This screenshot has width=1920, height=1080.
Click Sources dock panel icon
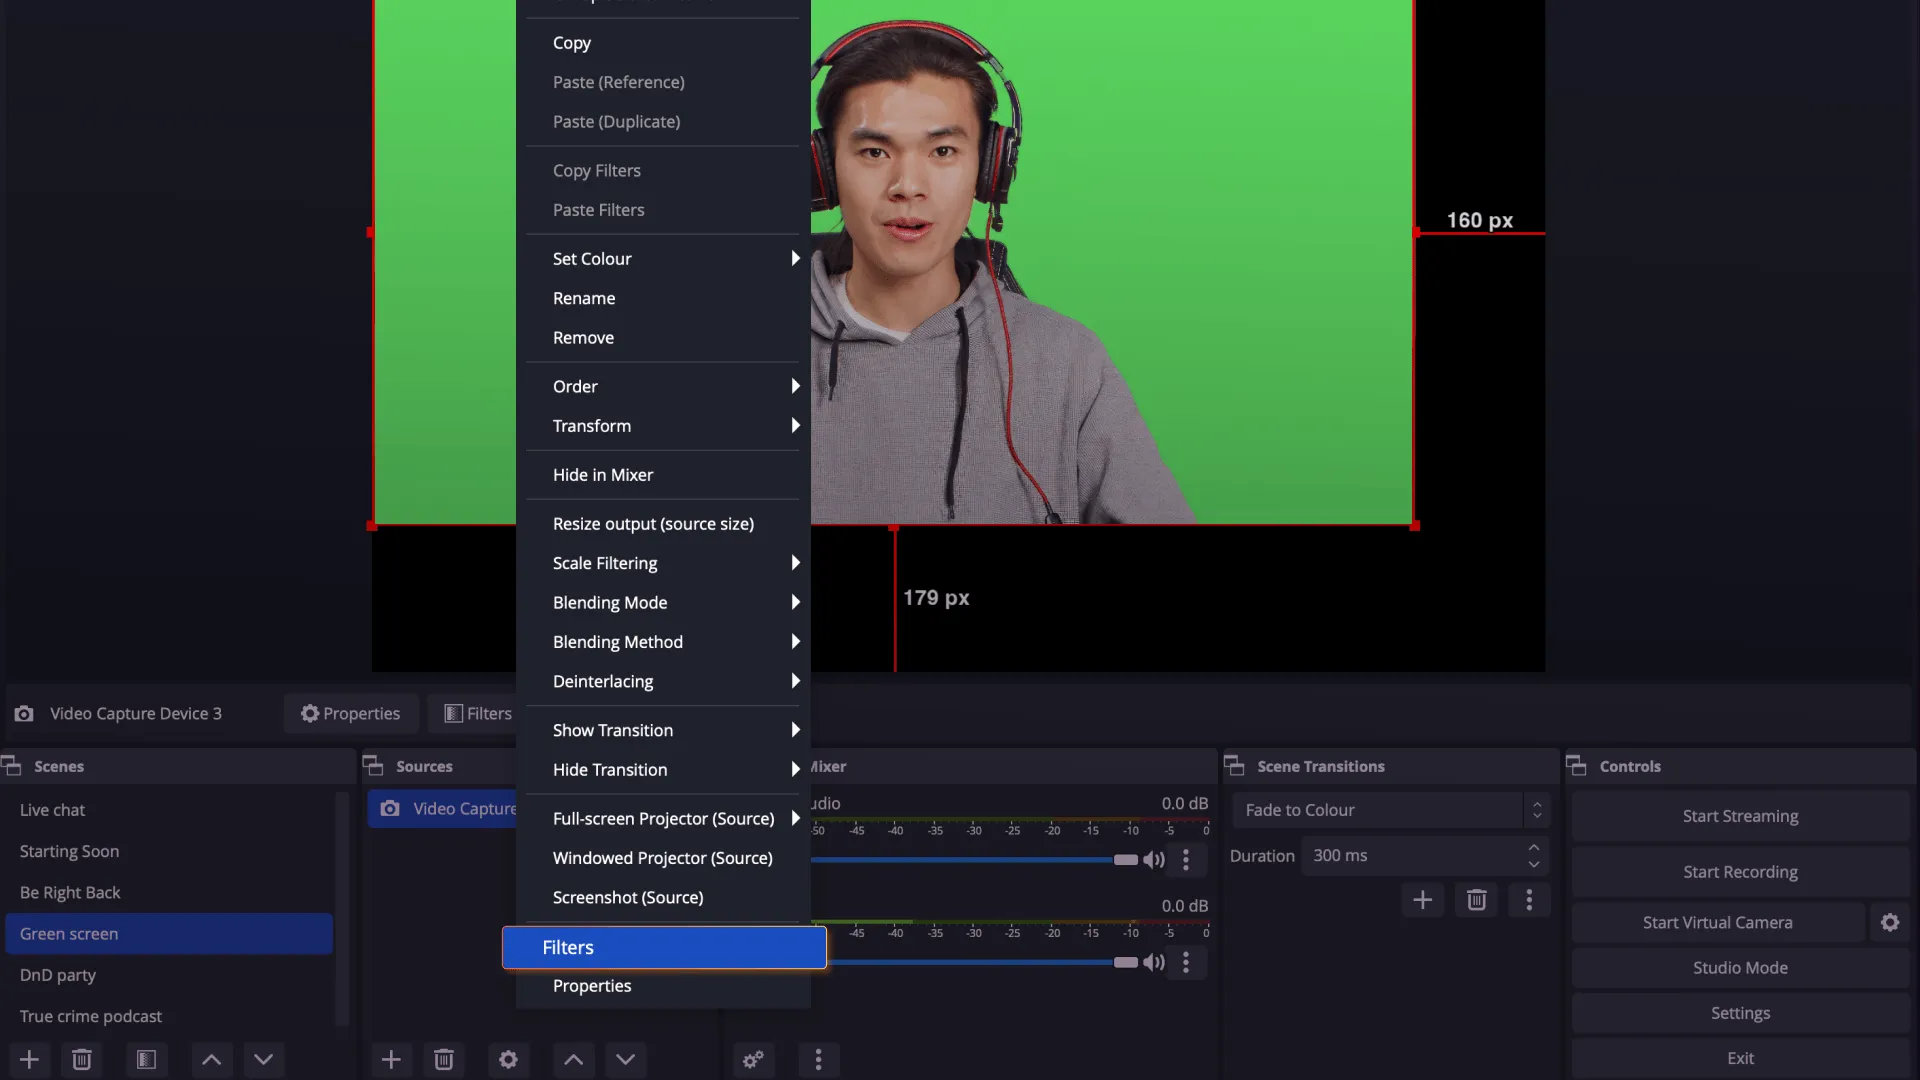[373, 766]
